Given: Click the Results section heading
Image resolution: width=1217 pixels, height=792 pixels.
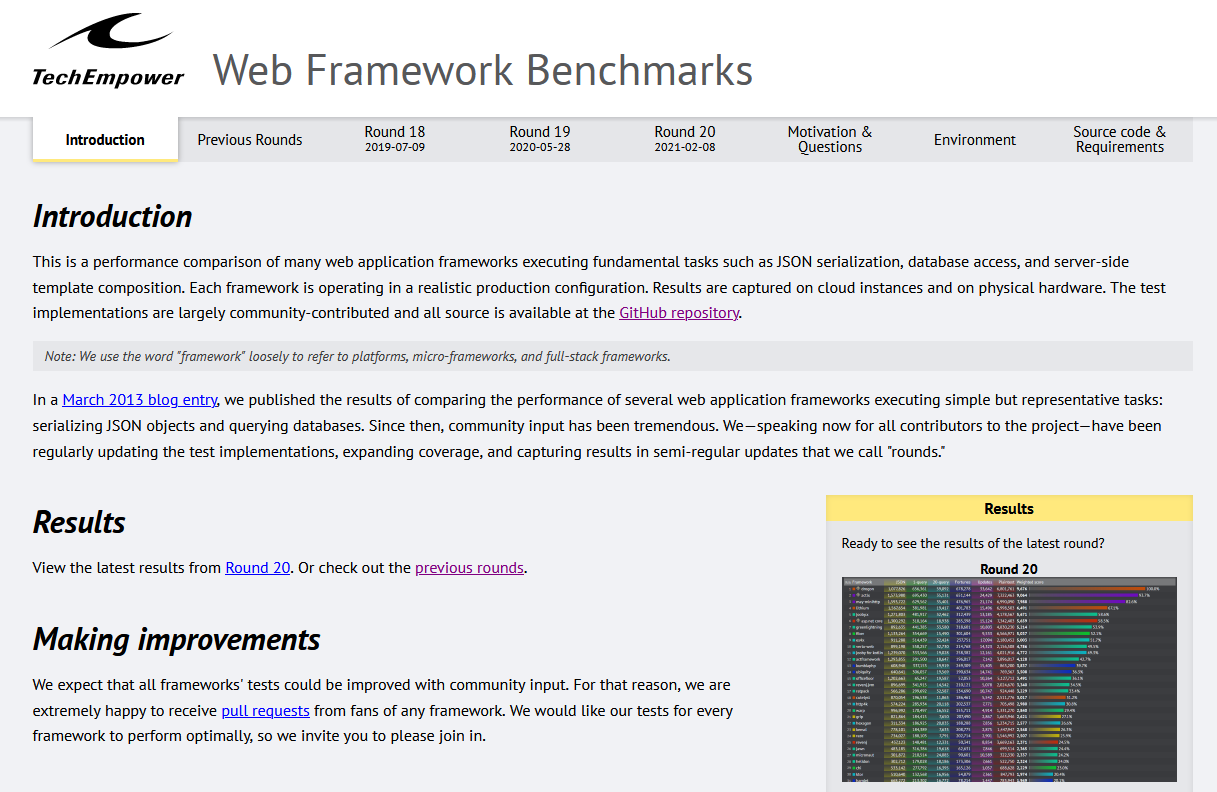Looking at the screenshot, I should pos(79,522).
